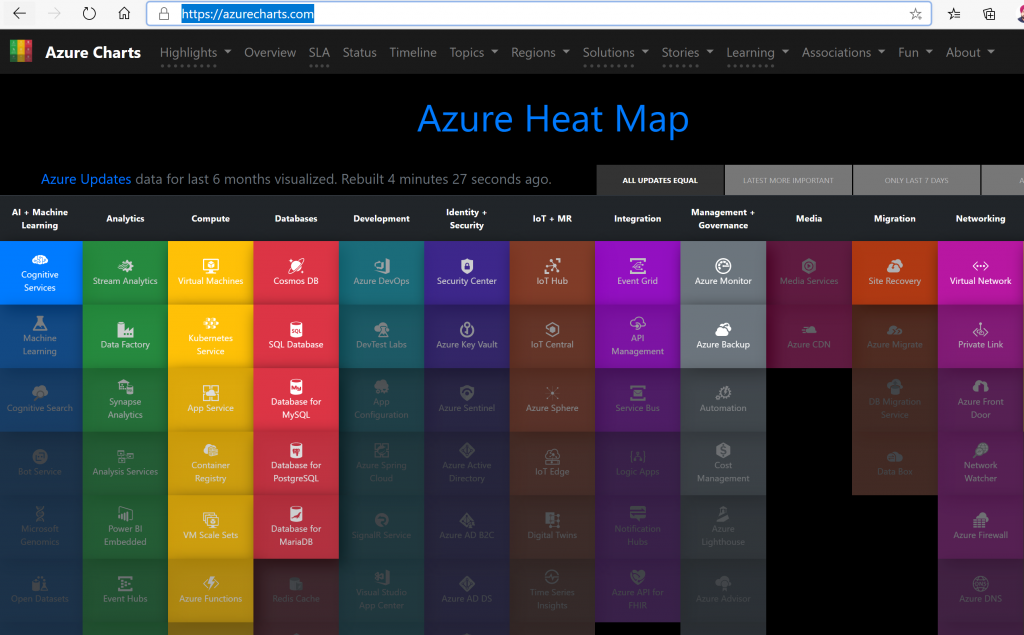The height and width of the screenshot is (635, 1024).
Task: Toggle the Only Last 7 Days filter
Action: coord(916,181)
